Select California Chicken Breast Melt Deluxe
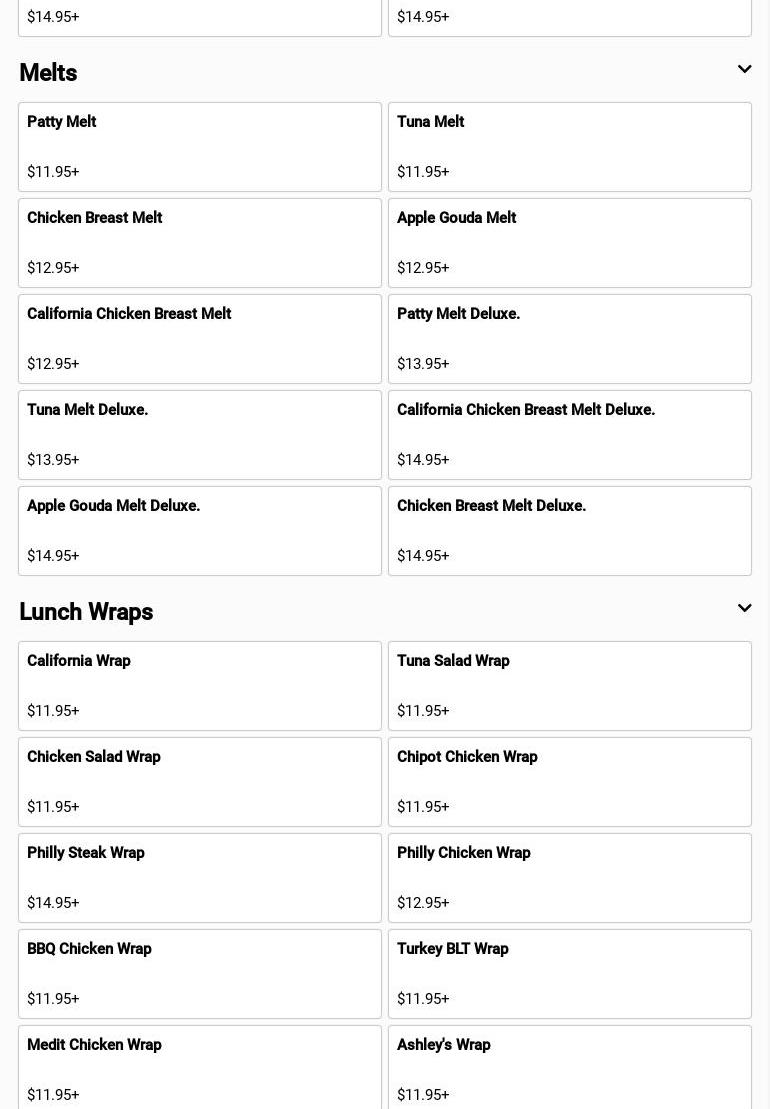Viewport: 770px width, 1109px height. [x=569, y=435]
